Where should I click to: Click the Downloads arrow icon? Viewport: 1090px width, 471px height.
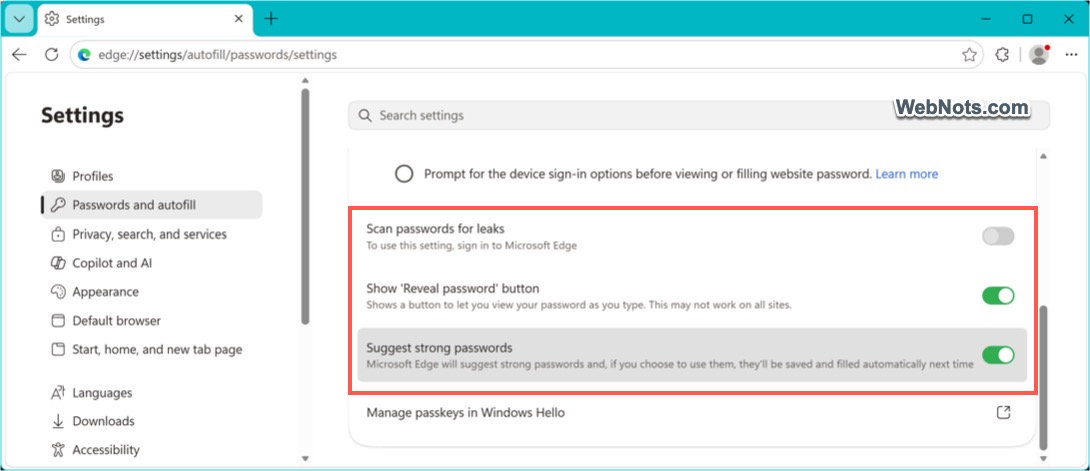pyautogui.click(x=58, y=421)
